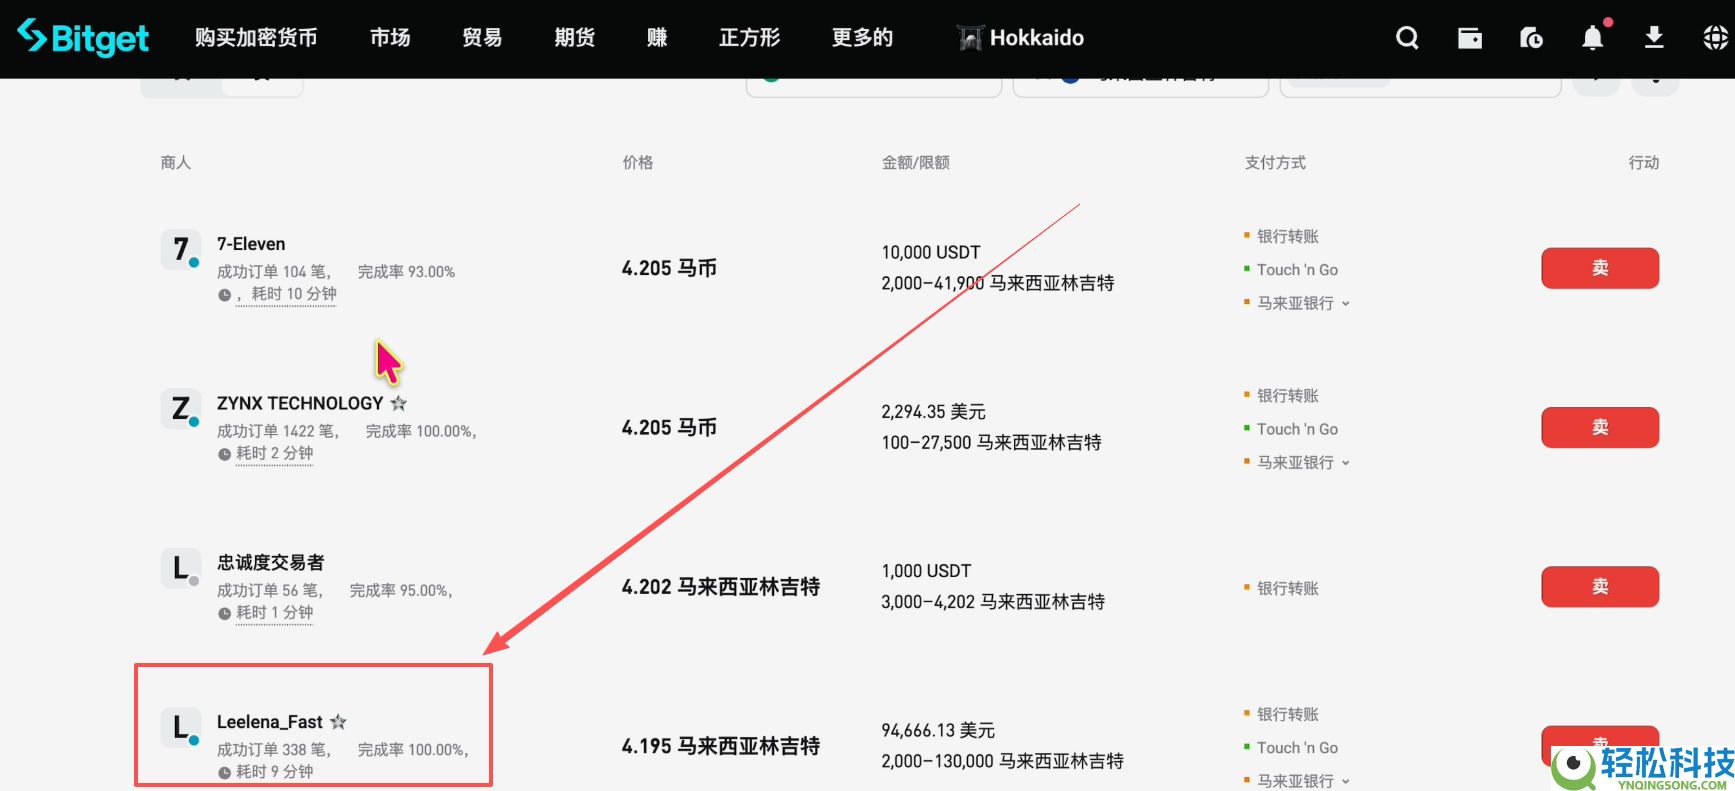Open the notifications bell icon
This screenshot has width=1735, height=791.
(x=1593, y=38)
